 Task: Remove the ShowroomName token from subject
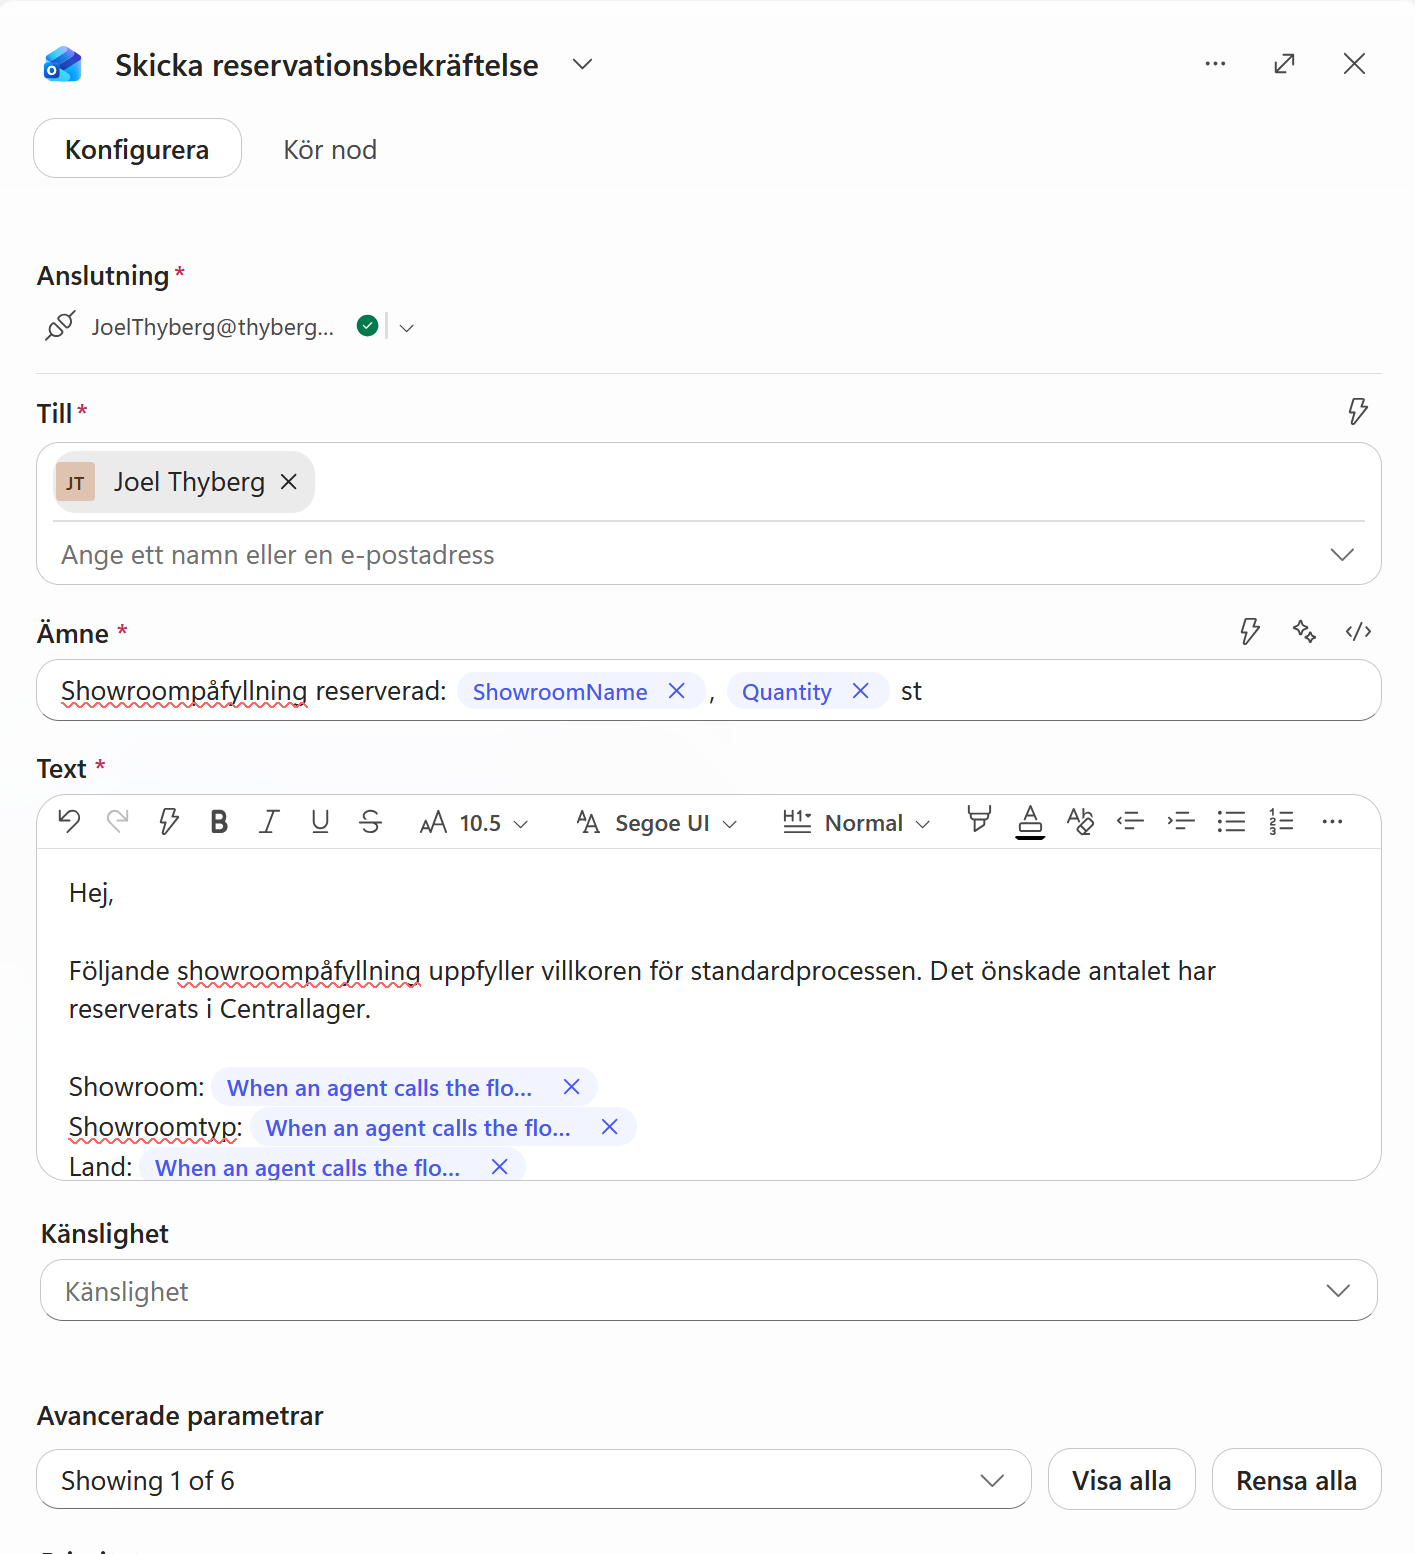point(677,691)
